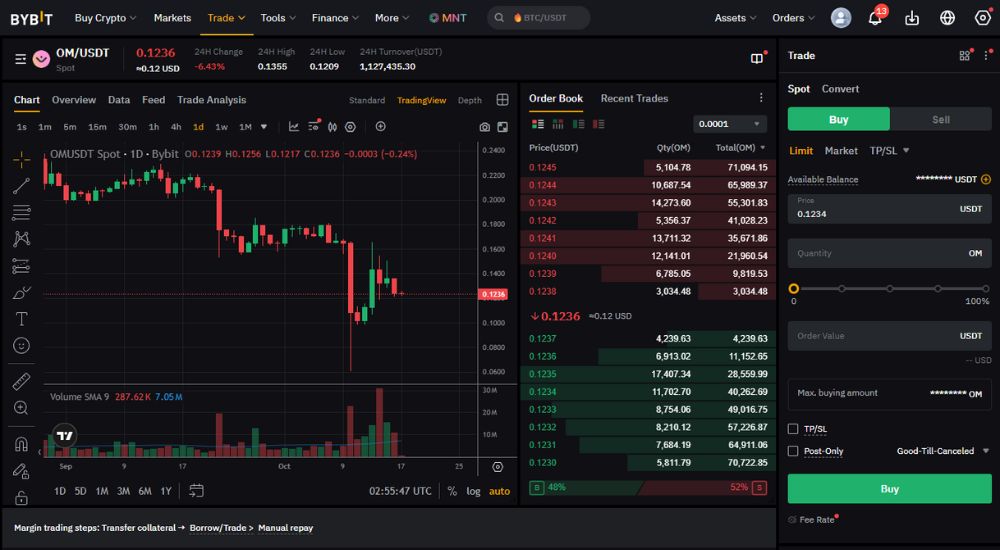Expand chart to fullscreen

(503, 127)
